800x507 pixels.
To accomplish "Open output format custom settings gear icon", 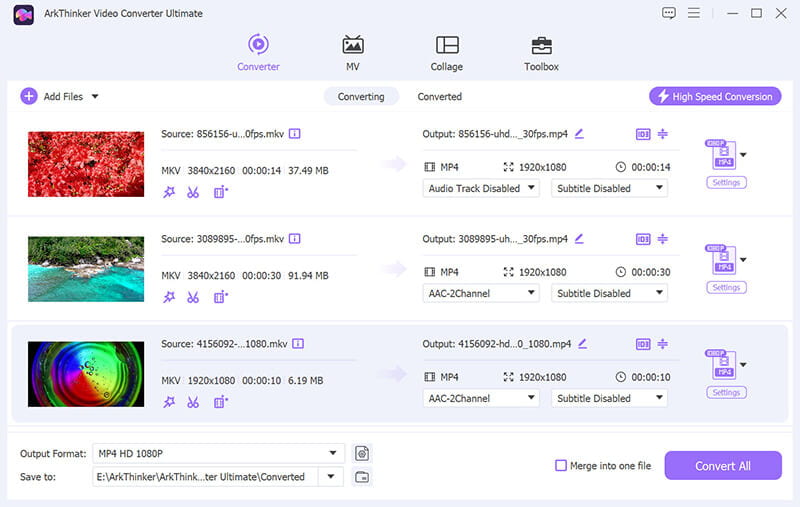I will tap(362, 453).
